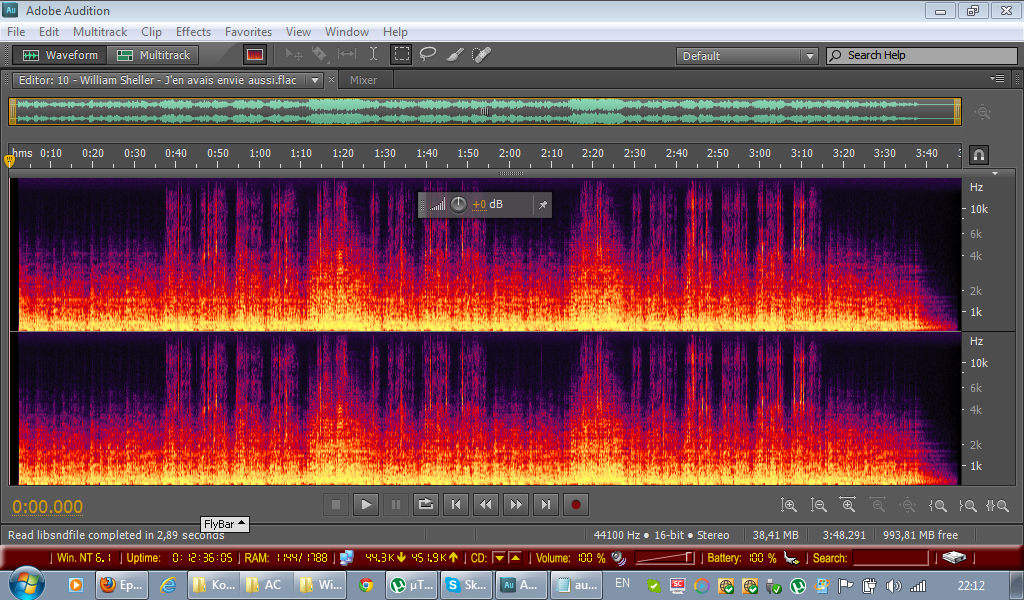The image size is (1024, 600).
Task: Expand the Editor file list dropdown
Action: (315, 80)
